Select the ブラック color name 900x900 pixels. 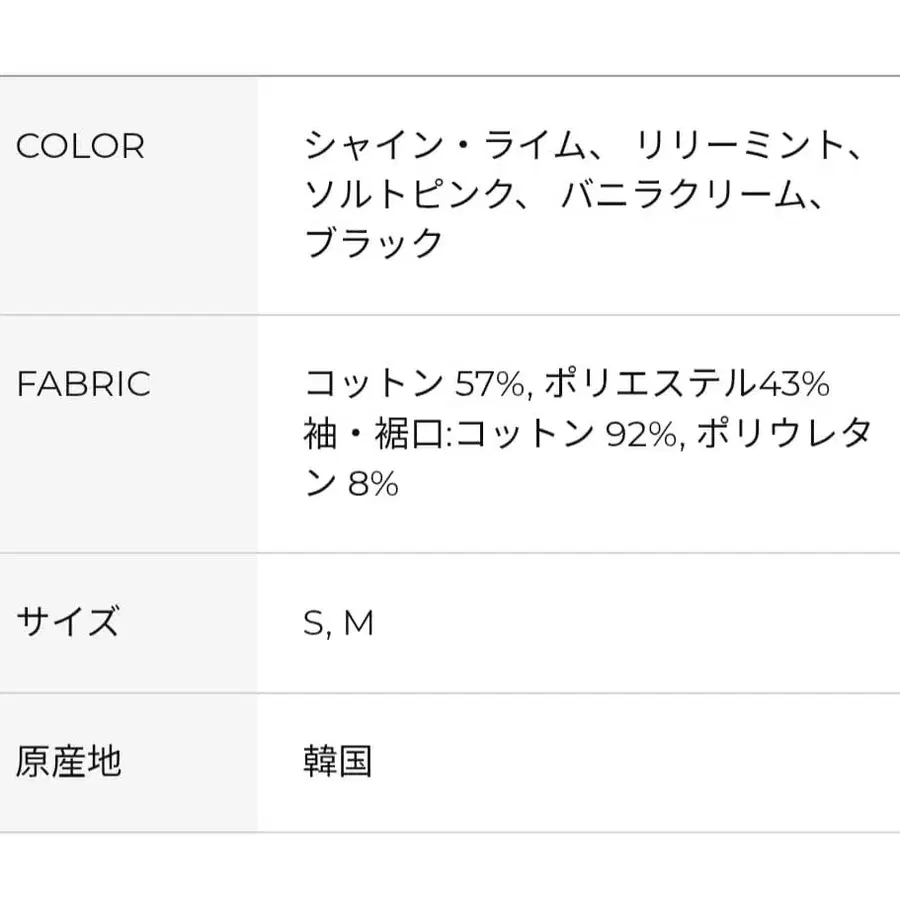pyautogui.click(x=373, y=243)
